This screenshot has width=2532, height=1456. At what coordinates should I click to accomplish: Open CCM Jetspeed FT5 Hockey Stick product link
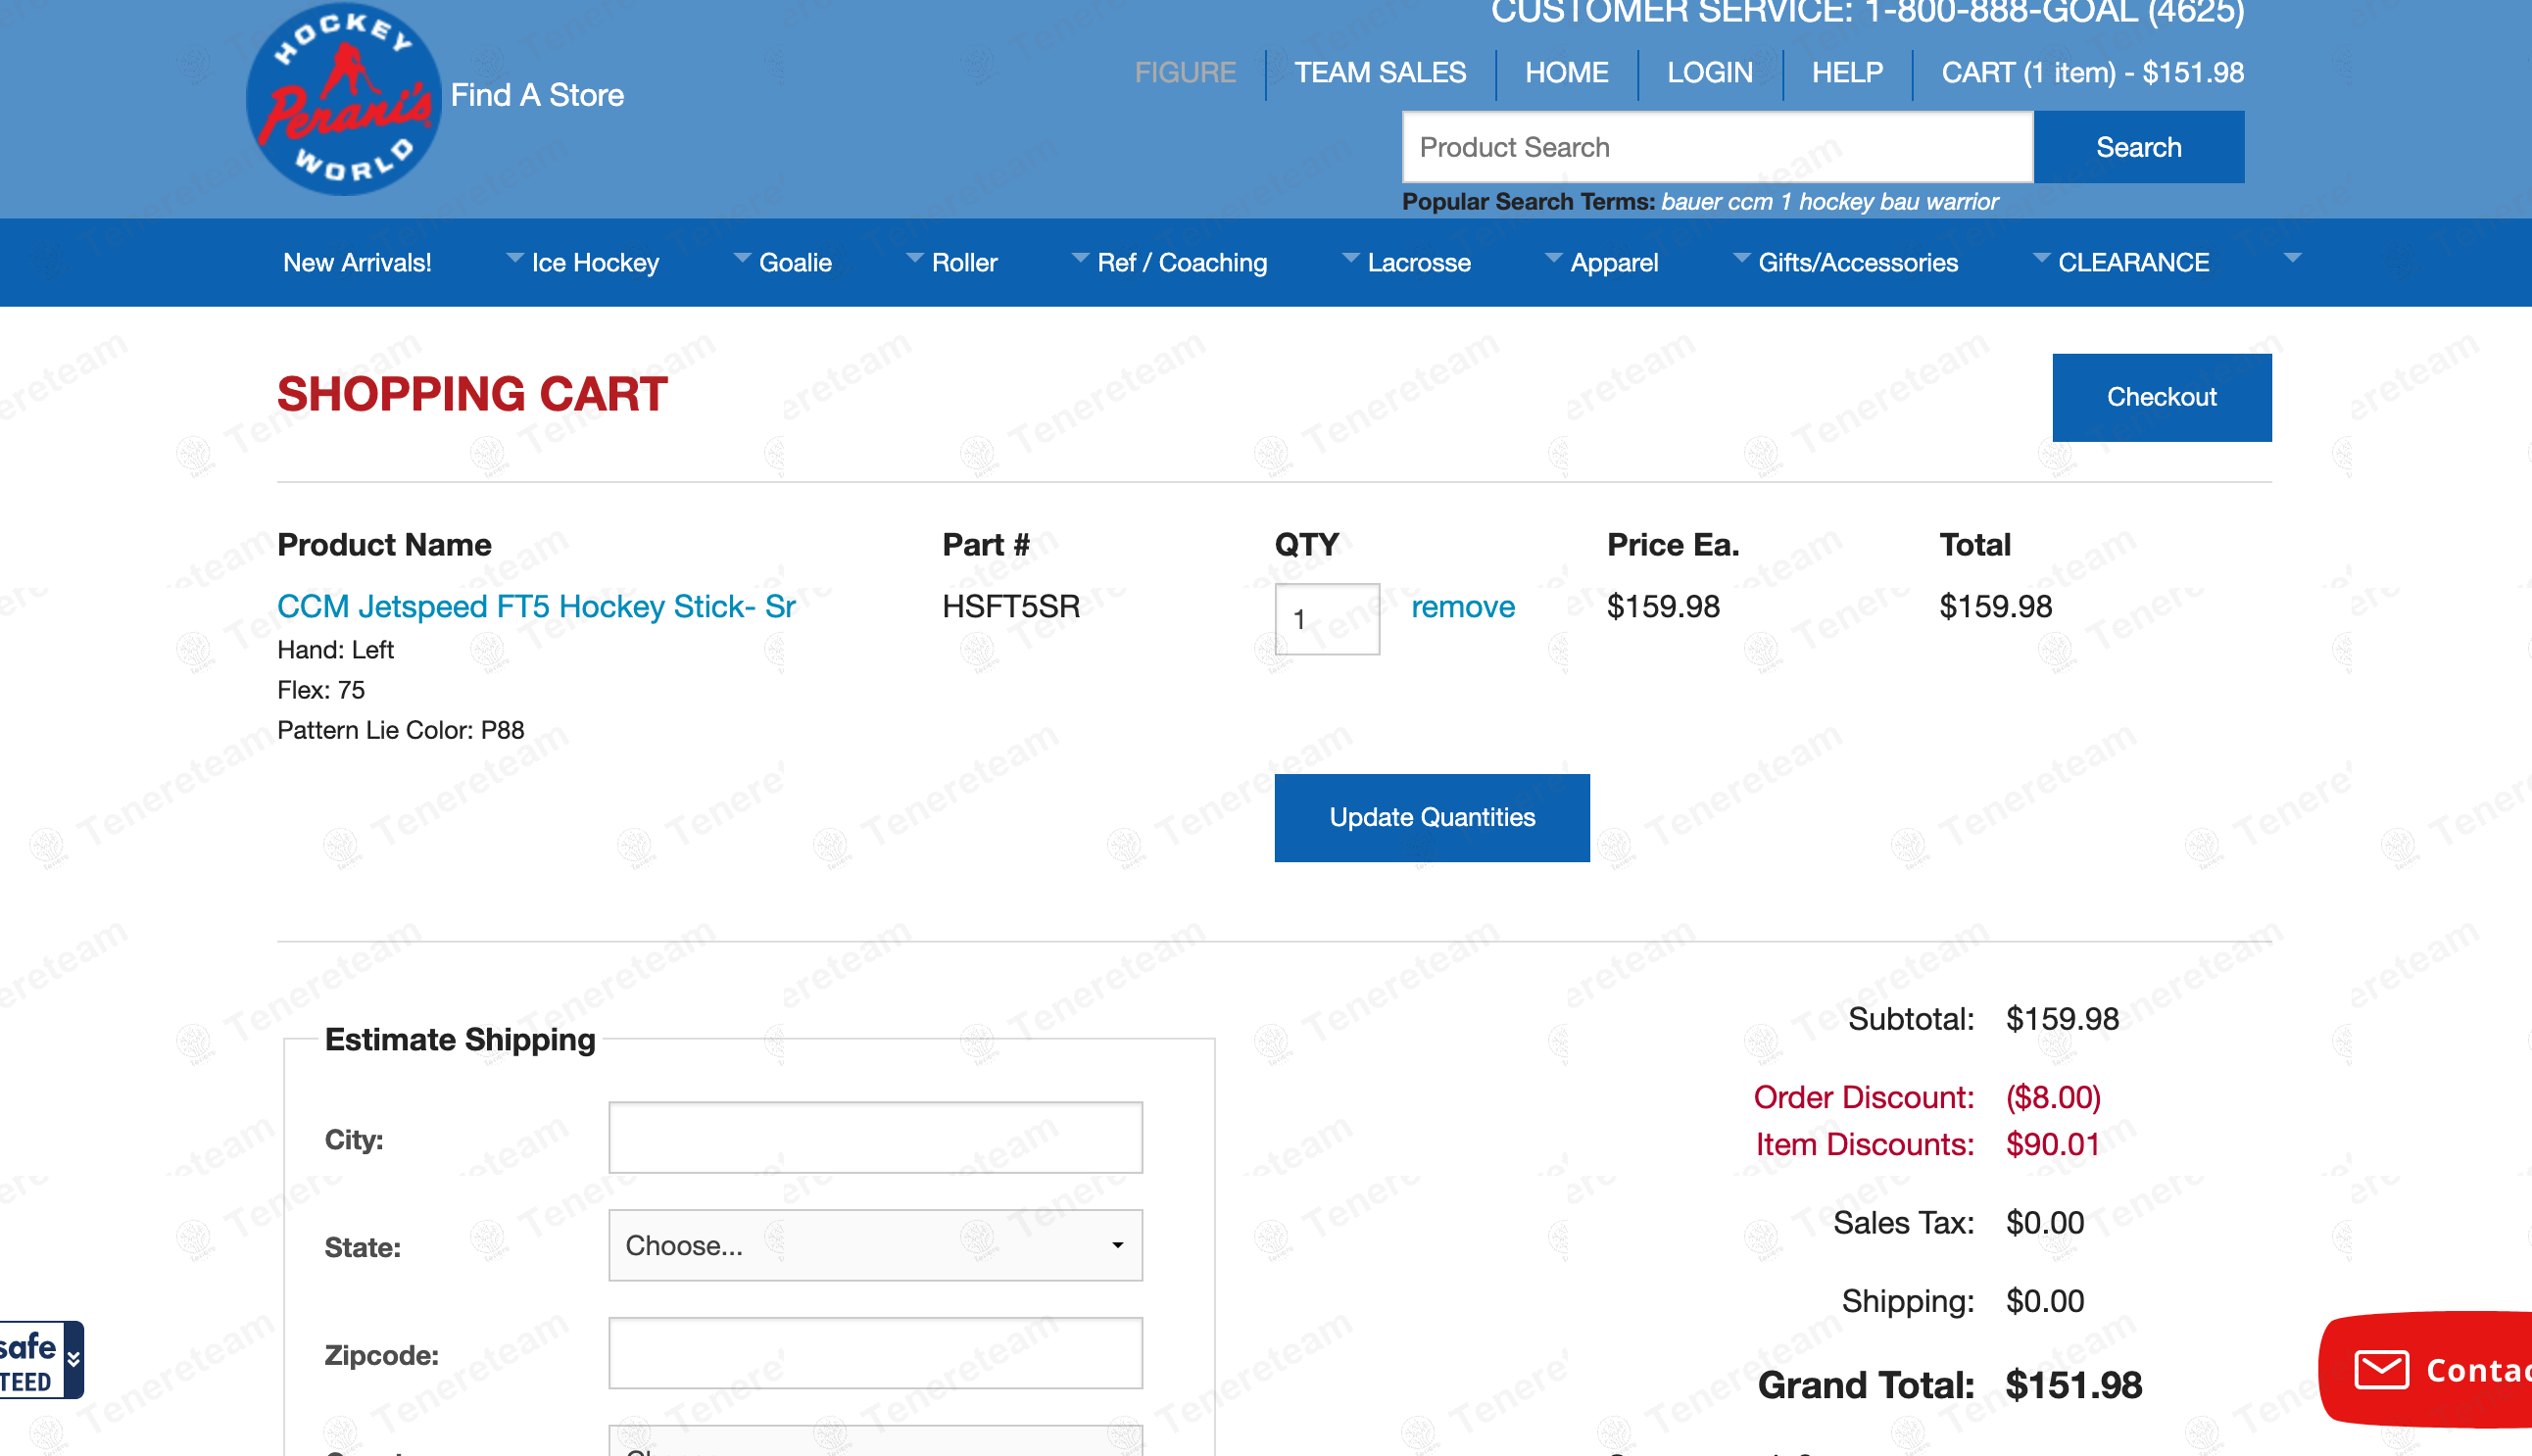point(536,606)
